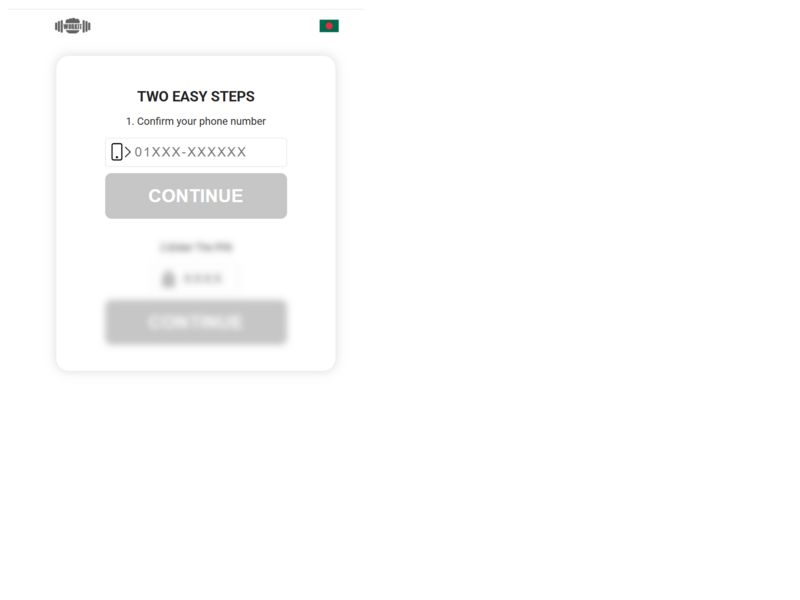This screenshot has width=800, height=600.
Task: Click the first CONTINUE button
Action: tap(196, 196)
